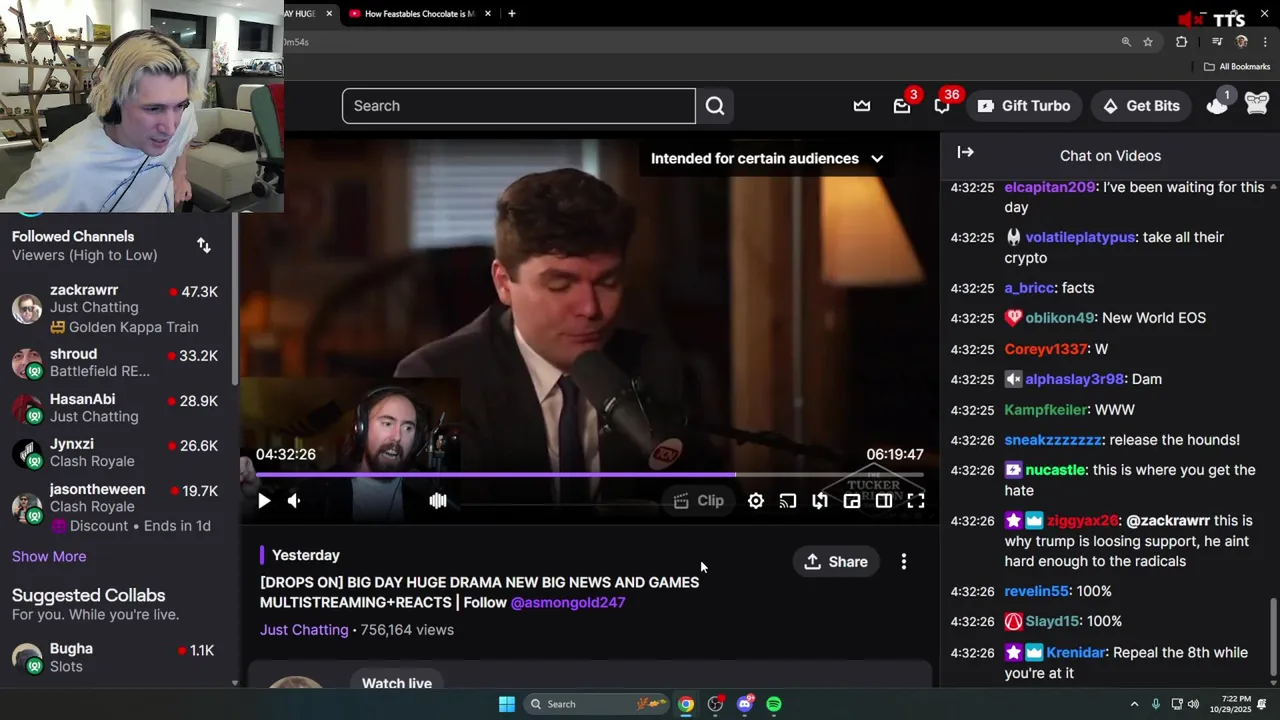This screenshot has width=1280, height=720.
Task: Click the Windows taskbar search box
Action: [x=596, y=704]
